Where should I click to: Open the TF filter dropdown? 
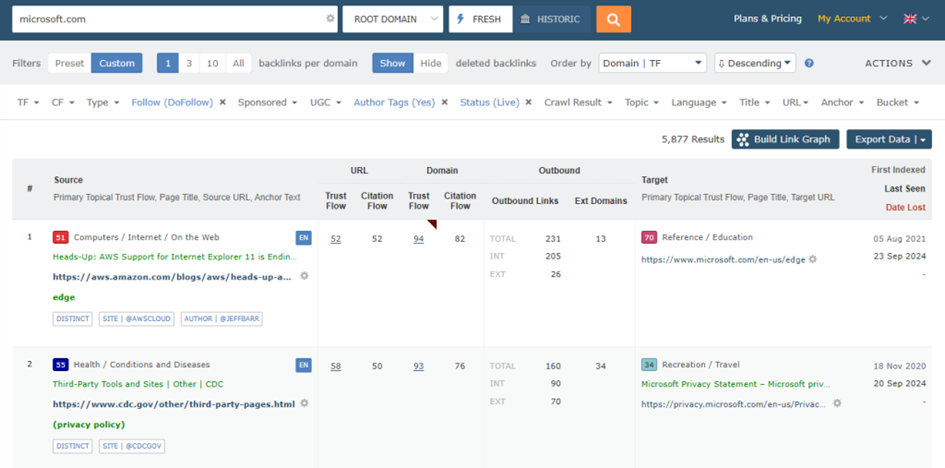(28, 102)
